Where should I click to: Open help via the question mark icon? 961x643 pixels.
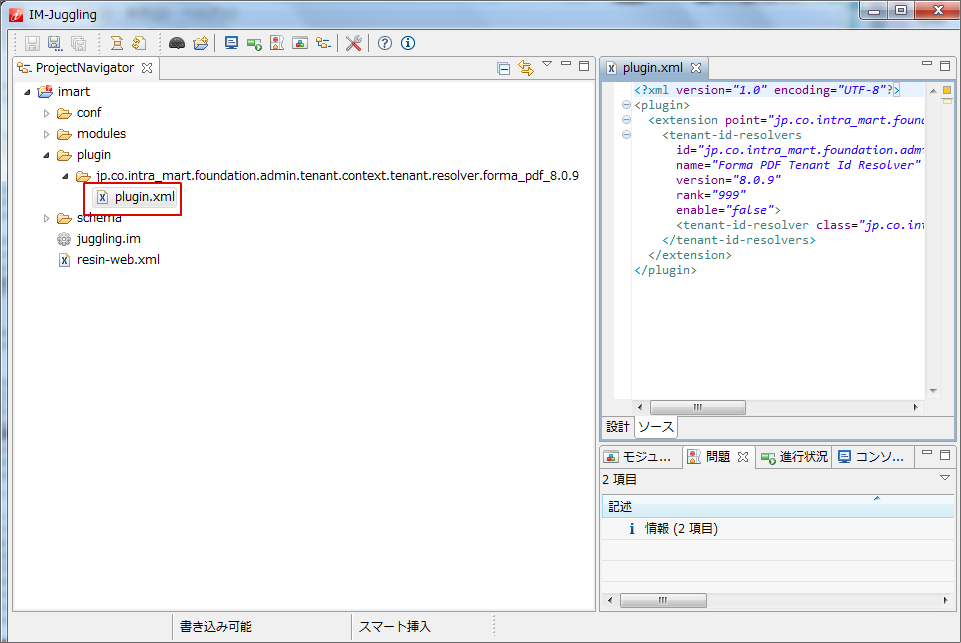click(x=384, y=43)
